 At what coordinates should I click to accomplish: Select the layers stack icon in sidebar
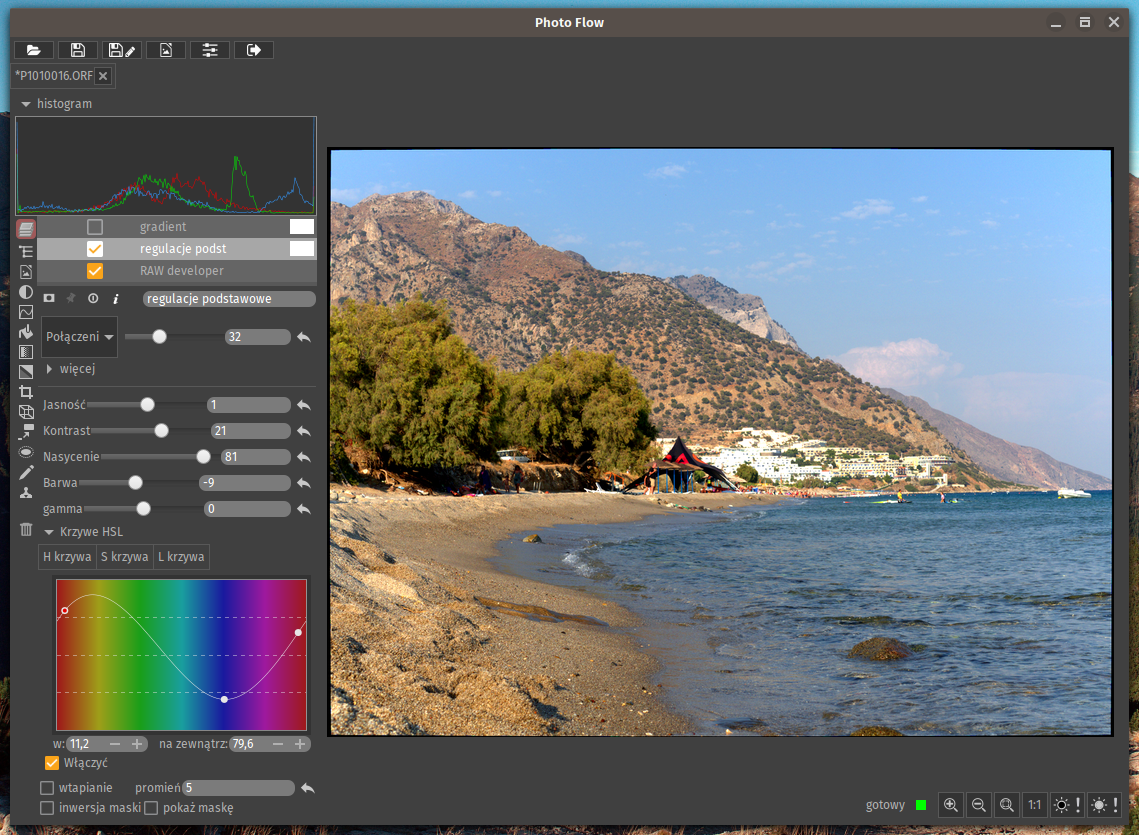[25, 230]
